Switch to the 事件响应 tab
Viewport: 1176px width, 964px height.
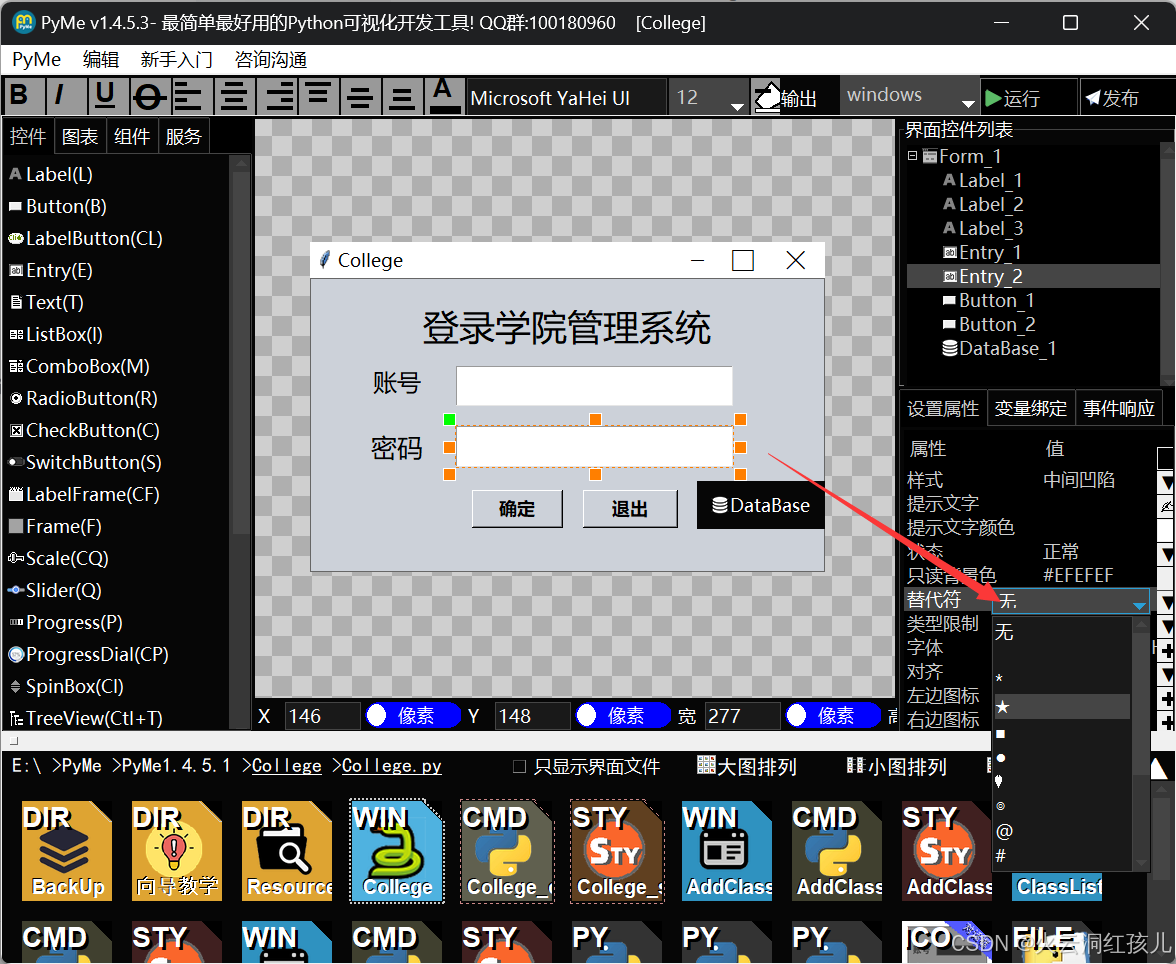tap(1118, 409)
